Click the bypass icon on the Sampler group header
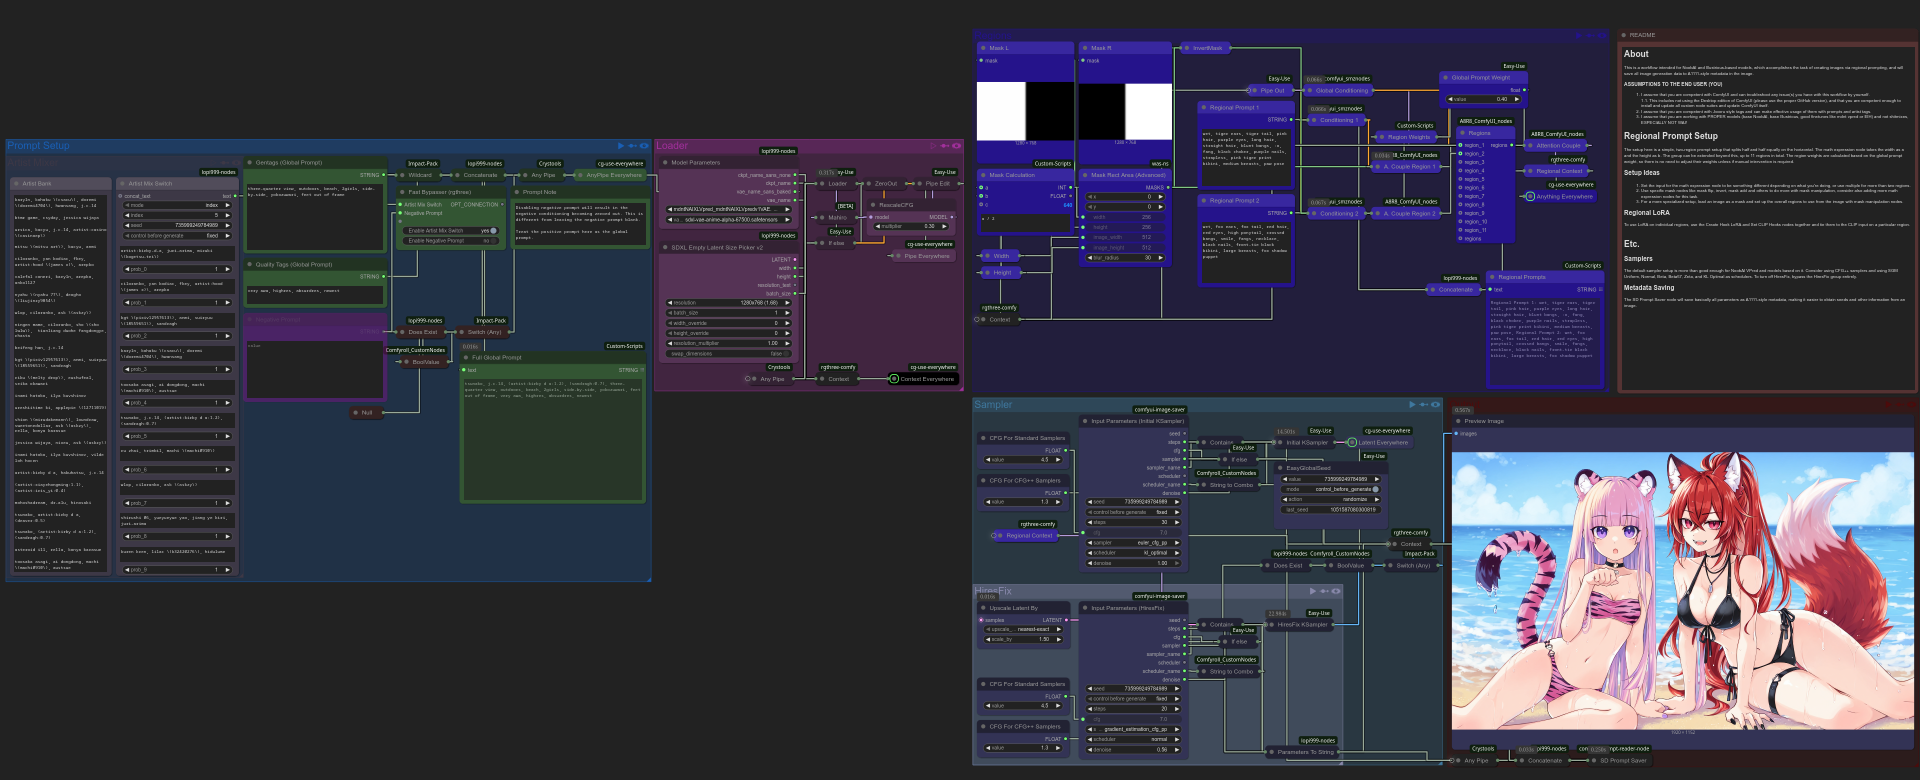 pyautogui.click(x=1423, y=405)
